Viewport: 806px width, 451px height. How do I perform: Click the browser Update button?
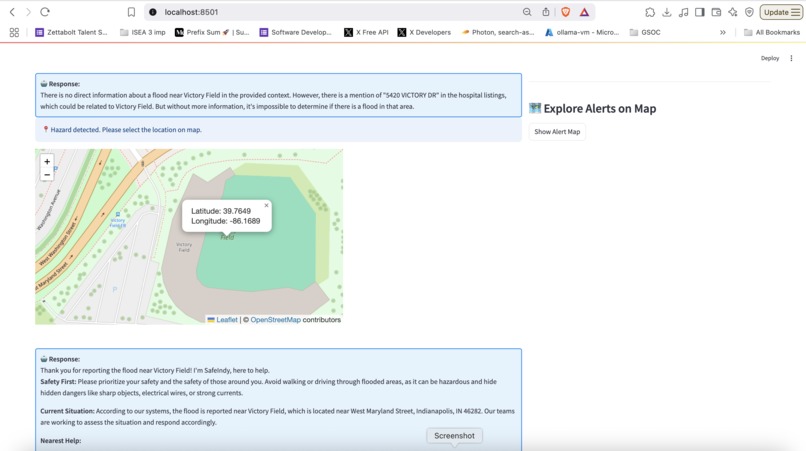(781, 12)
